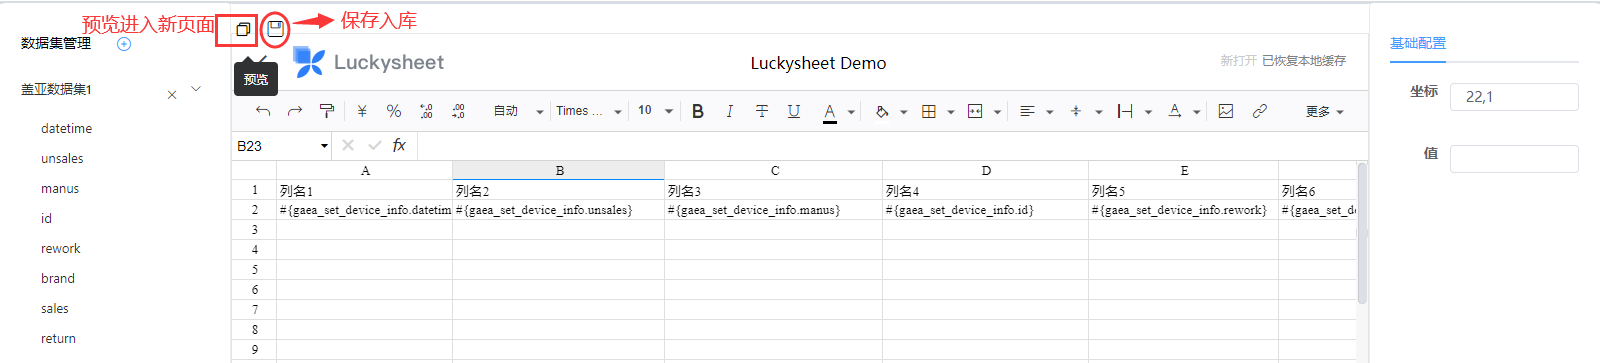The width and height of the screenshot is (1600, 363).
Task: Add a dataset with the plus icon
Action: [124, 44]
